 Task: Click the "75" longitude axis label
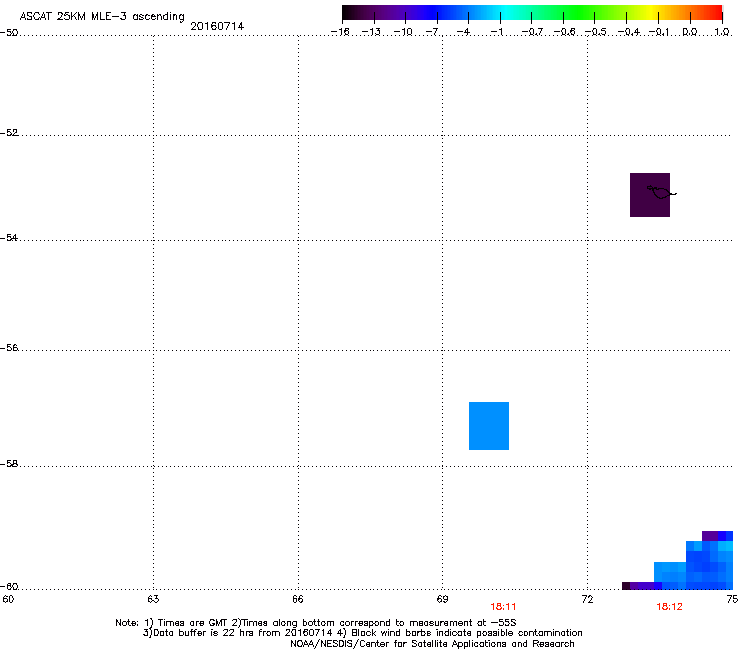pos(732,599)
